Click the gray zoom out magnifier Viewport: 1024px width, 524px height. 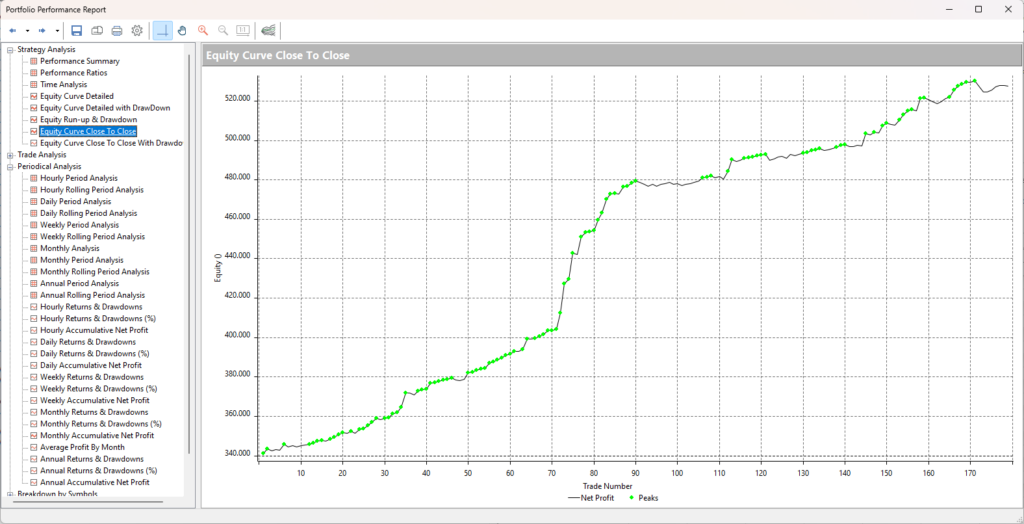pyautogui.click(x=223, y=31)
